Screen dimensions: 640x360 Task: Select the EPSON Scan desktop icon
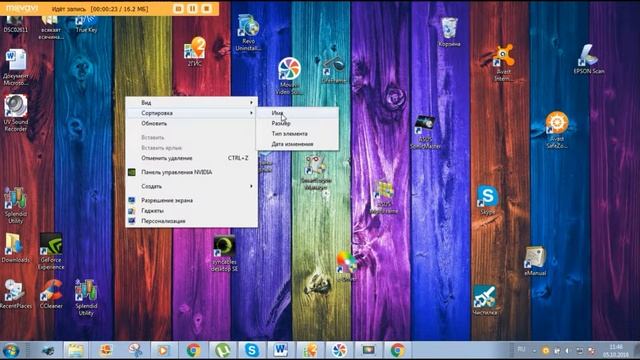[x=589, y=59]
